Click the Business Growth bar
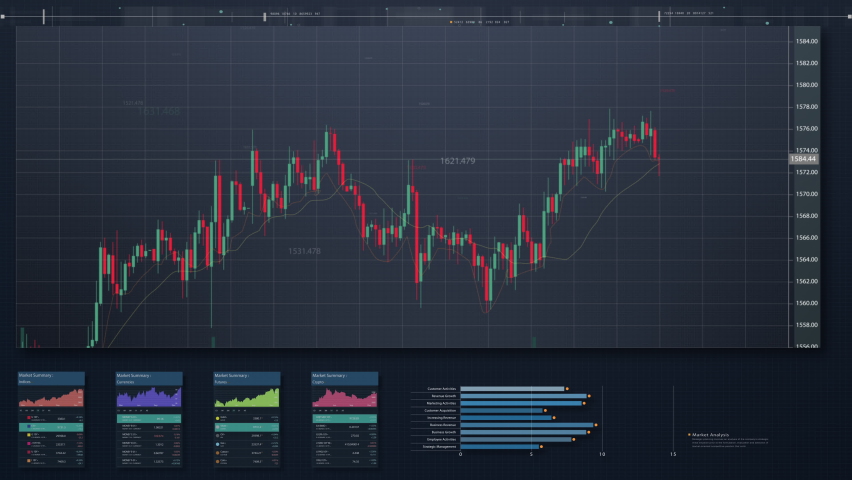The width and height of the screenshot is (852, 480). point(523,432)
